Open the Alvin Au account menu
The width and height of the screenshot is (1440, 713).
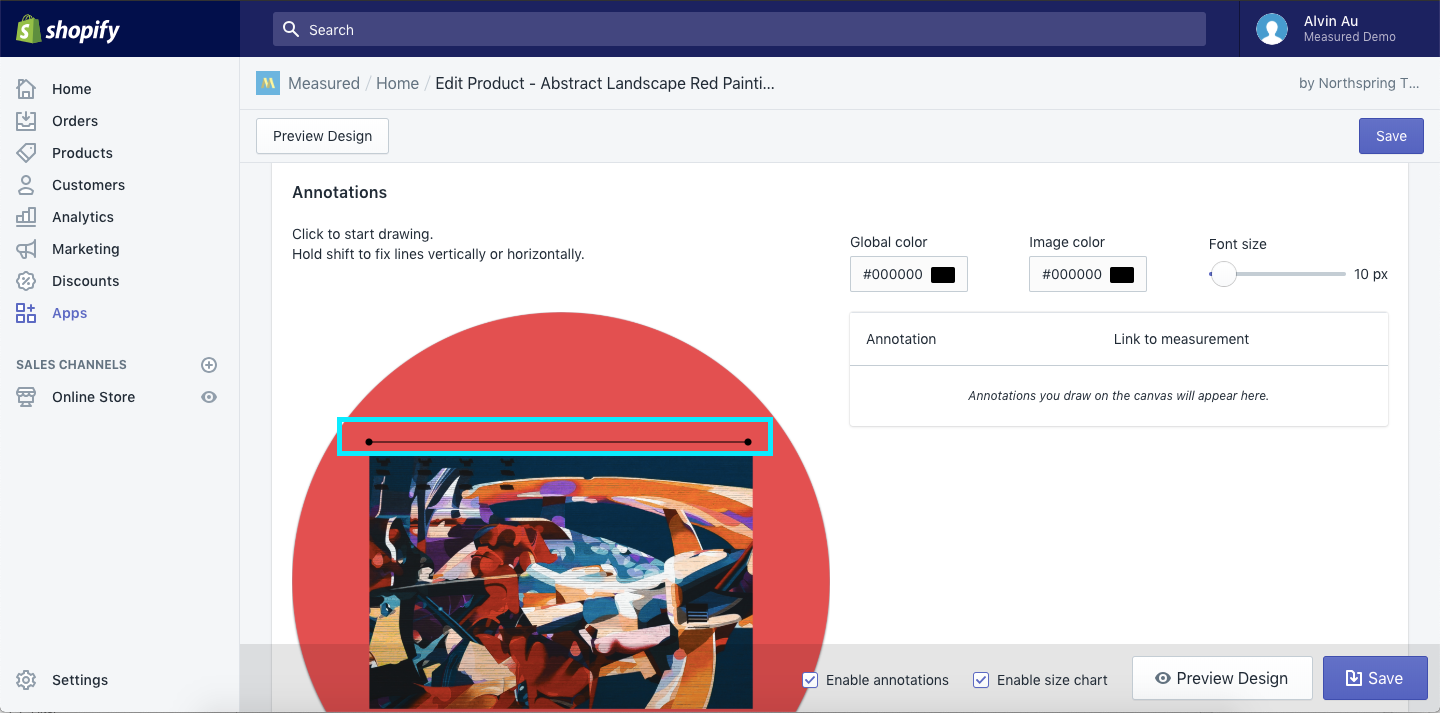pyautogui.click(x=1340, y=29)
